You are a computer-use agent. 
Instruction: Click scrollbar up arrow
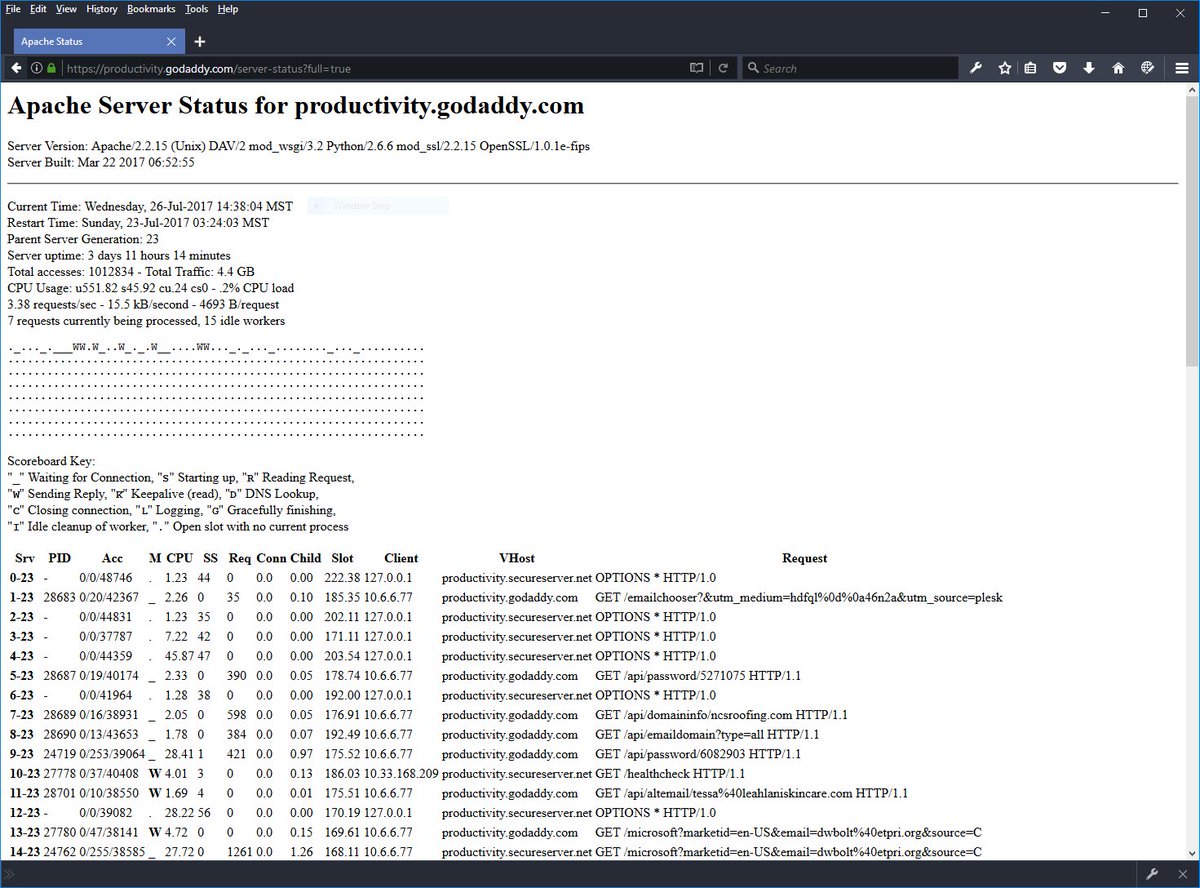pos(1192,90)
